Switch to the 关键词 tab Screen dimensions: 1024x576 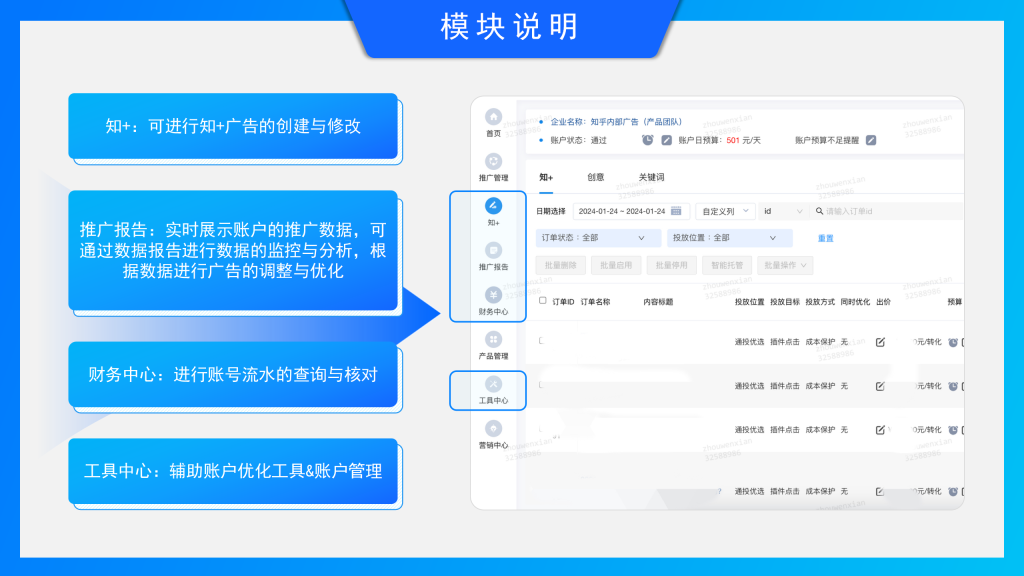tap(651, 177)
